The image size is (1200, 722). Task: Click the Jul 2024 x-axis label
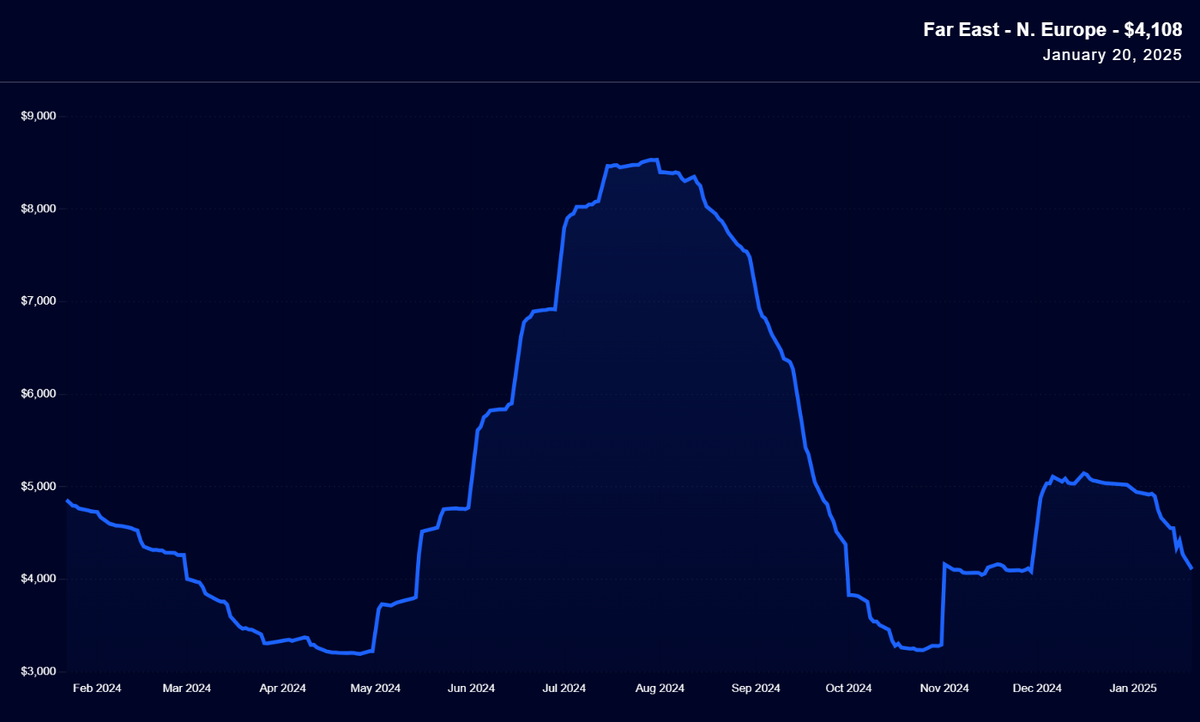click(x=564, y=688)
